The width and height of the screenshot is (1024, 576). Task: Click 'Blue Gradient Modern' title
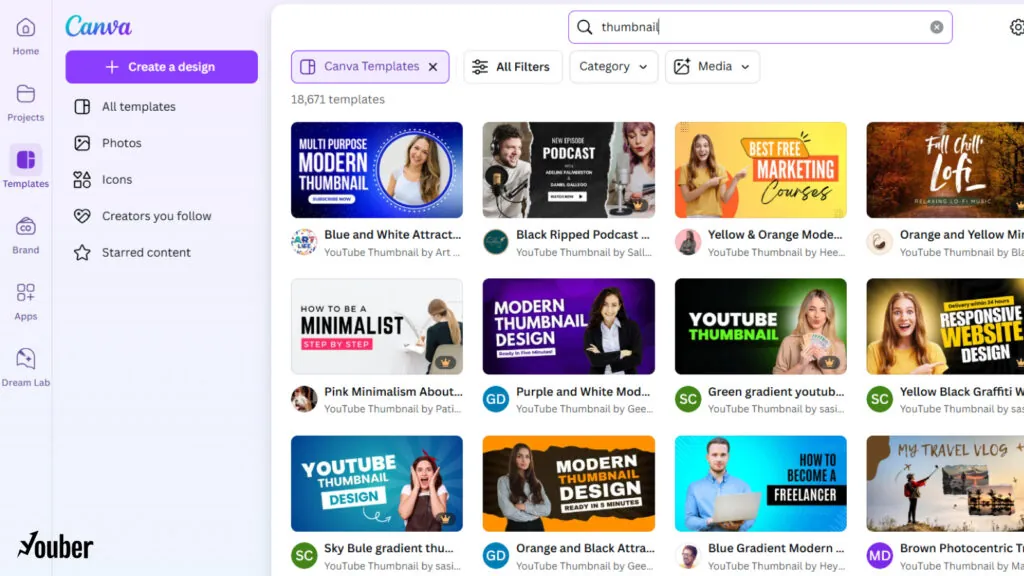[776, 548]
